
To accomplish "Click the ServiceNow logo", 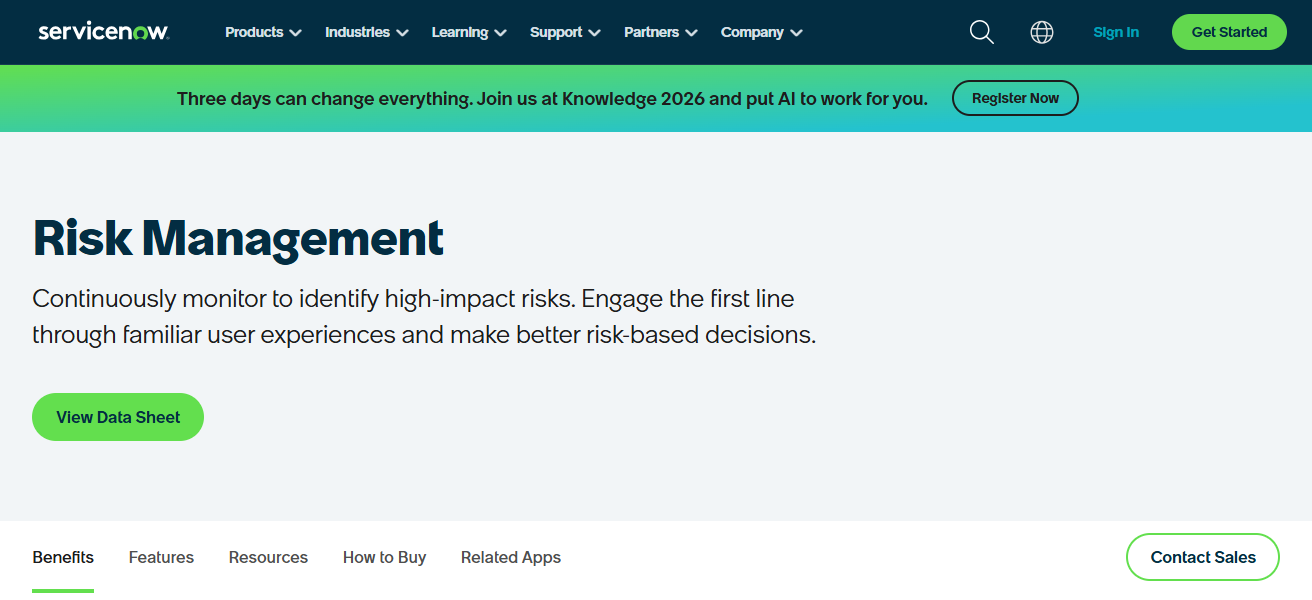I will tap(103, 30).
